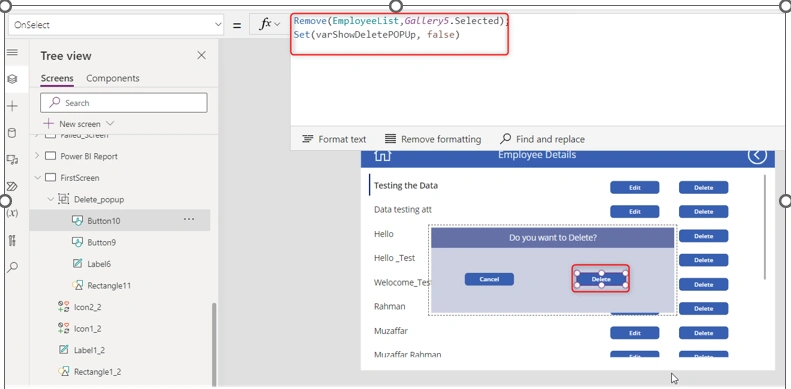Viewport: 791px width, 389px height.
Task: Select 'Do you want to Delete?' popup label
Action: pyautogui.click(x=552, y=237)
